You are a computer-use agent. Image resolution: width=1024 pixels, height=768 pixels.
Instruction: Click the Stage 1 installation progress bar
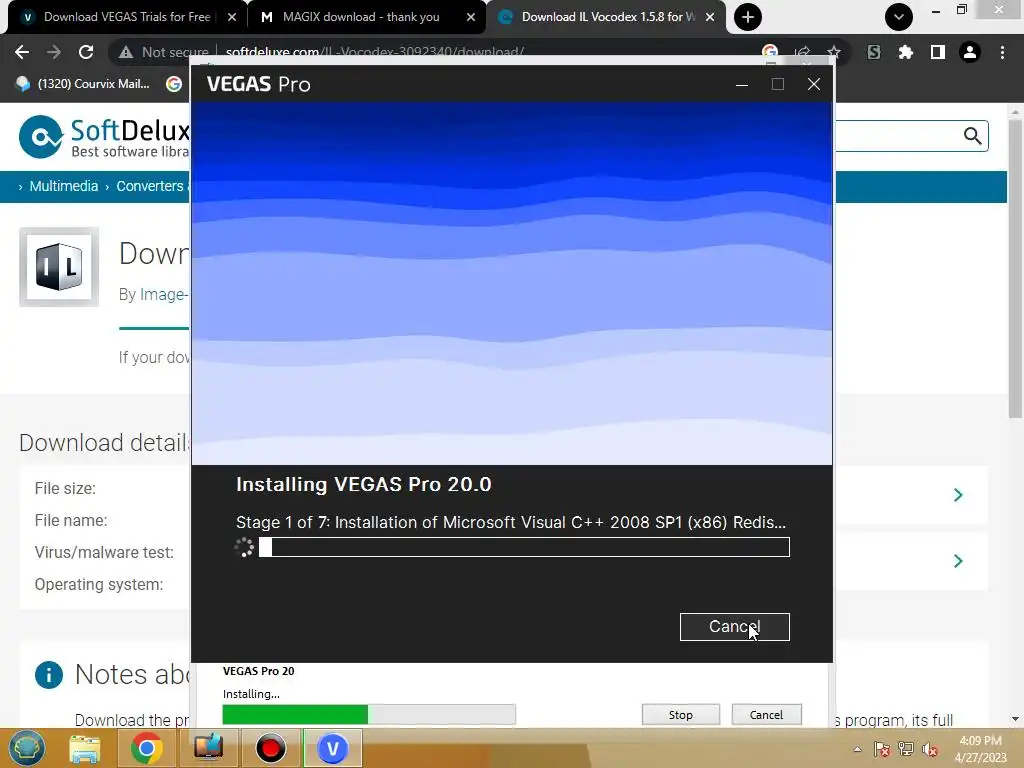pos(524,547)
